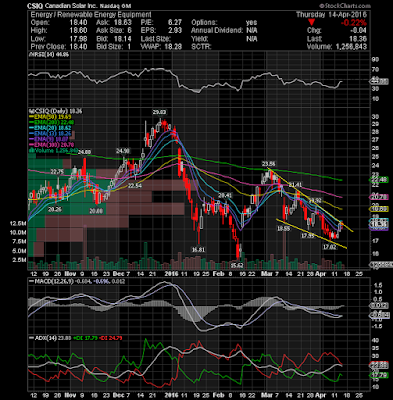Click the 0.012 MACD histogram axis tag

pyautogui.click(x=378, y=305)
